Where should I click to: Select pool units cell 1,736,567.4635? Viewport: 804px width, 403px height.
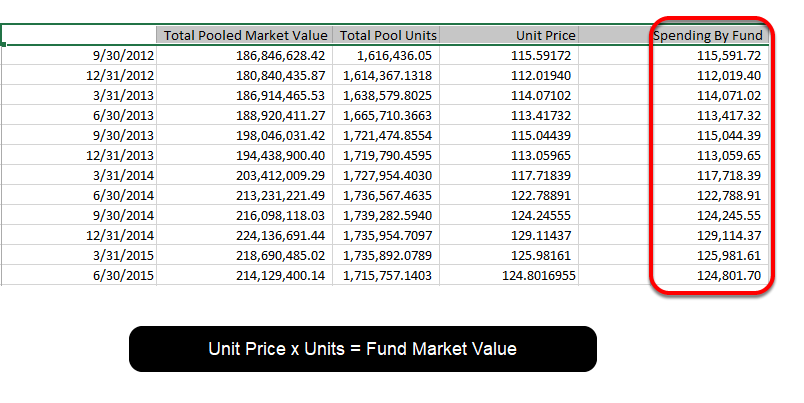click(x=386, y=195)
